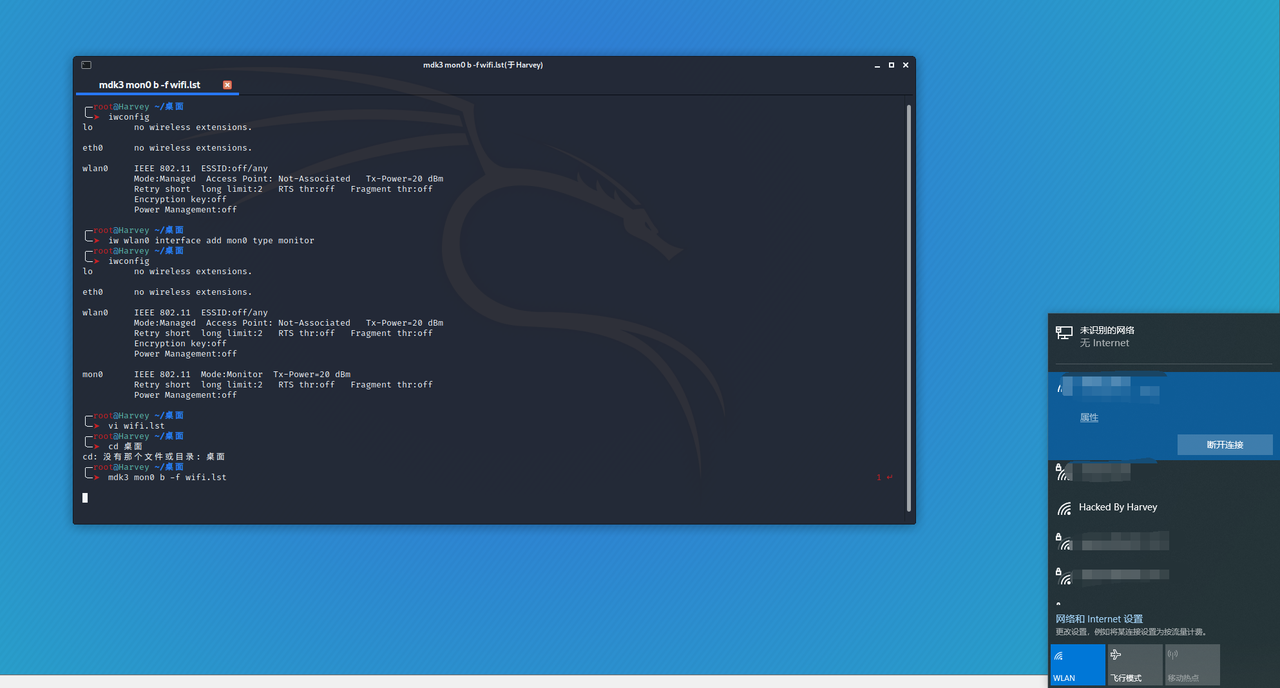
Task: Open 属性 link of connected network
Action: pyautogui.click(x=1089, y=417)
